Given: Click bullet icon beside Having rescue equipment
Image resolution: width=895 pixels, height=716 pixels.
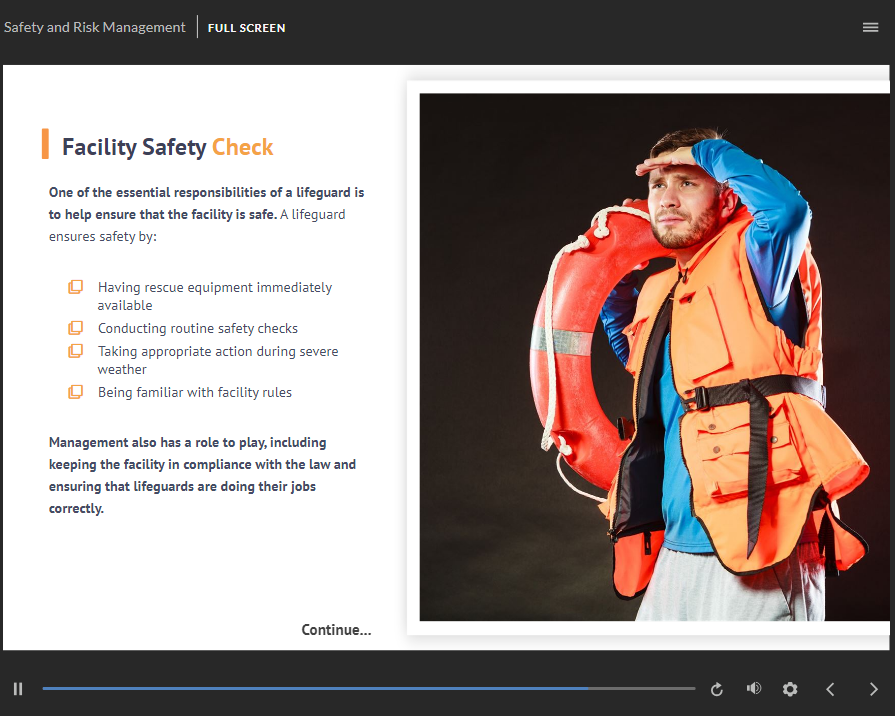Looking at the screenshot, I should pos(75,287).
